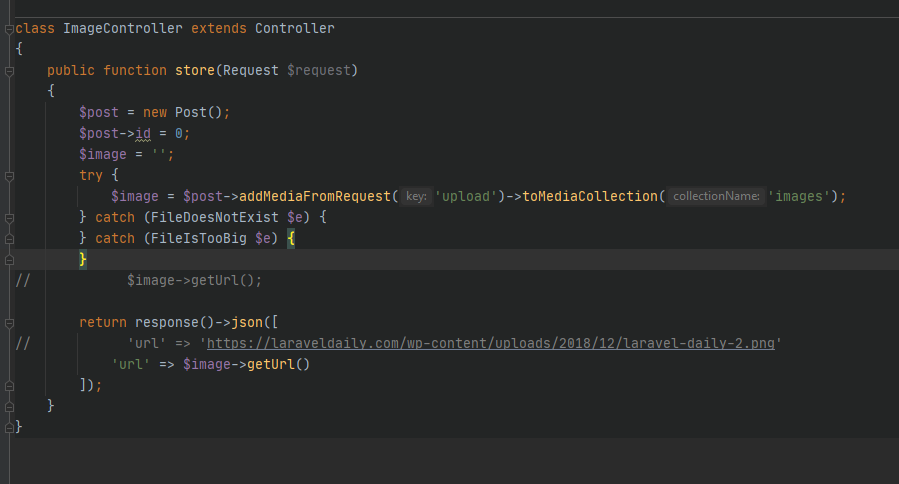Screen dimensions: 899x484
Task: Click the 'public' keyword
Action: click(71, 70)
